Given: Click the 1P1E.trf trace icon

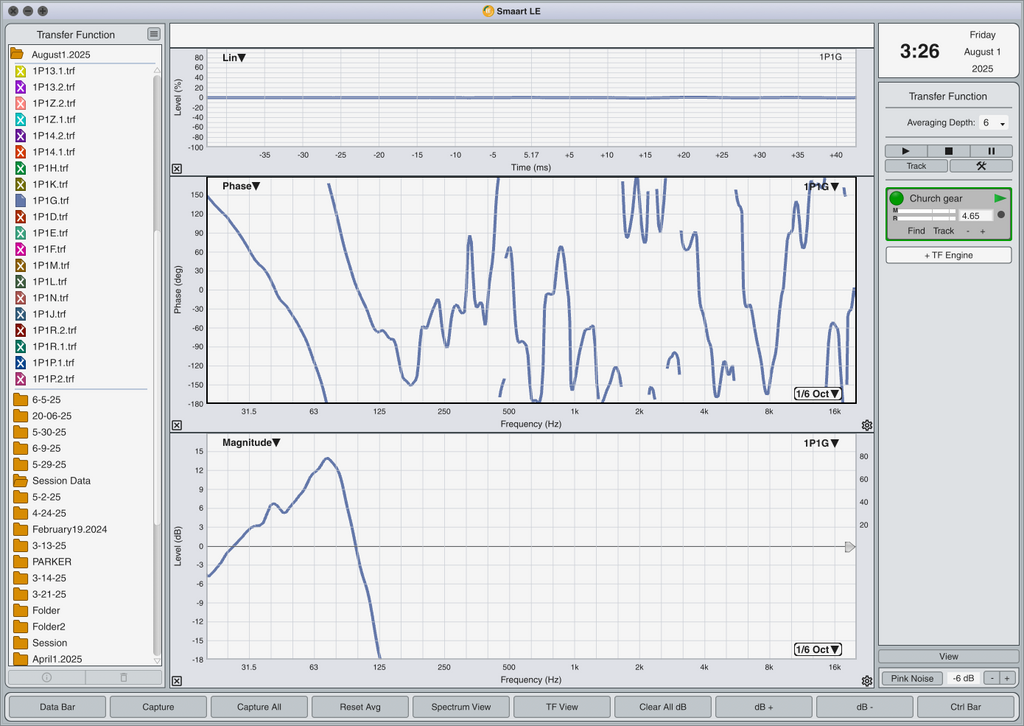Looking at the screenshot, I should 20,233.
